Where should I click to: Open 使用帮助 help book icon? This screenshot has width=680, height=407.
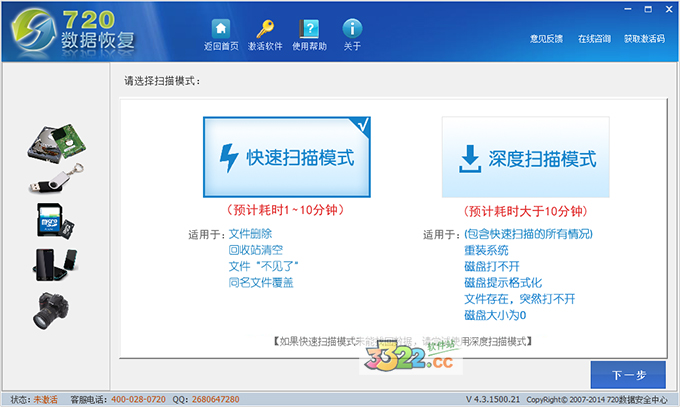click(309, 35)
